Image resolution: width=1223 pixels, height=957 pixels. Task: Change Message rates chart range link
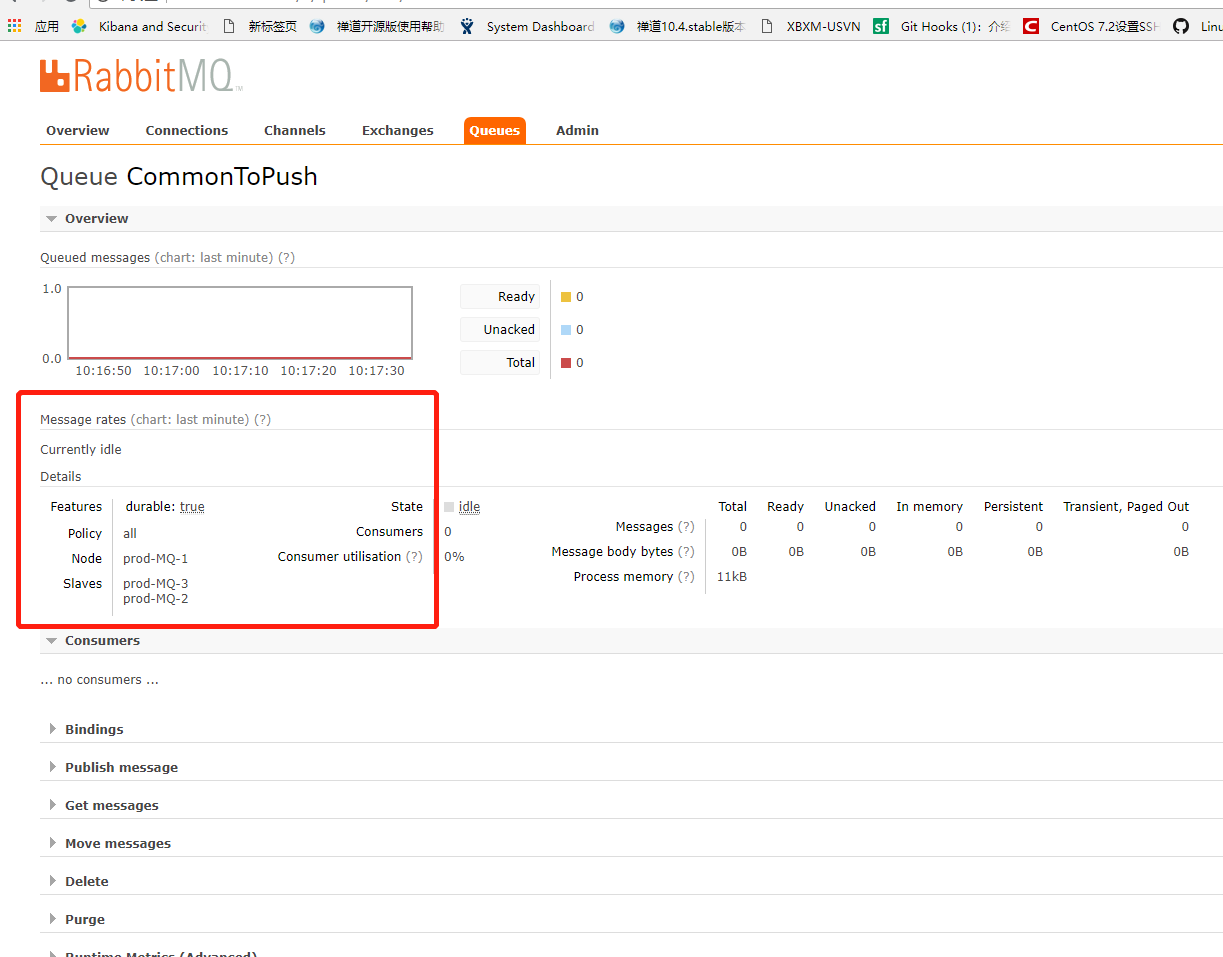point(190,419)
